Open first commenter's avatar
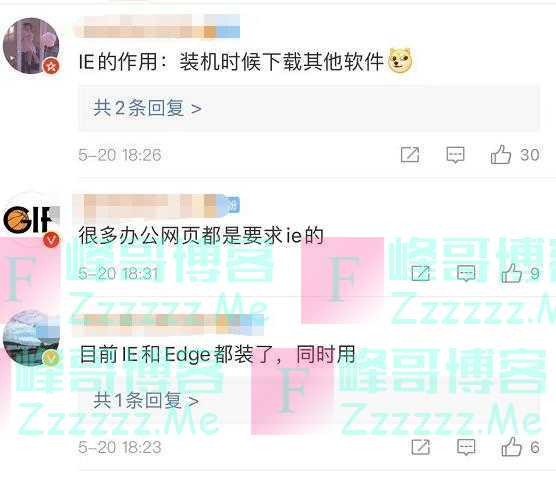The image size is (556, 478). (31, 46)
